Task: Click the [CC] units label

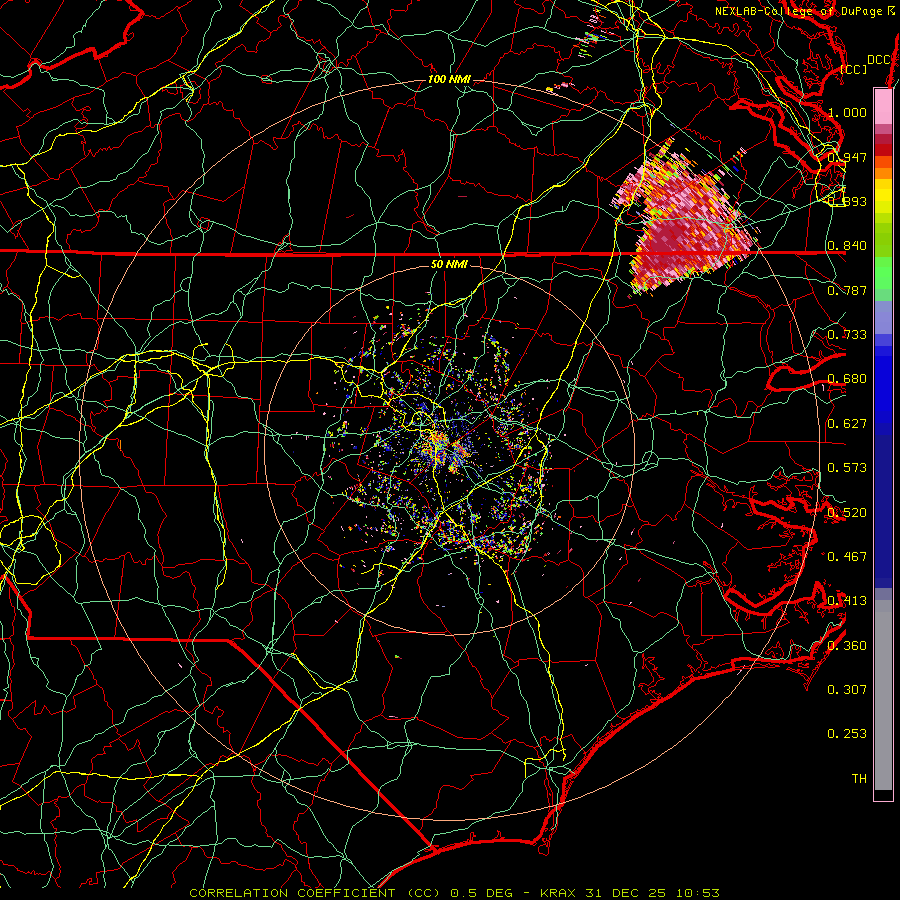Action: coord(854,69)
